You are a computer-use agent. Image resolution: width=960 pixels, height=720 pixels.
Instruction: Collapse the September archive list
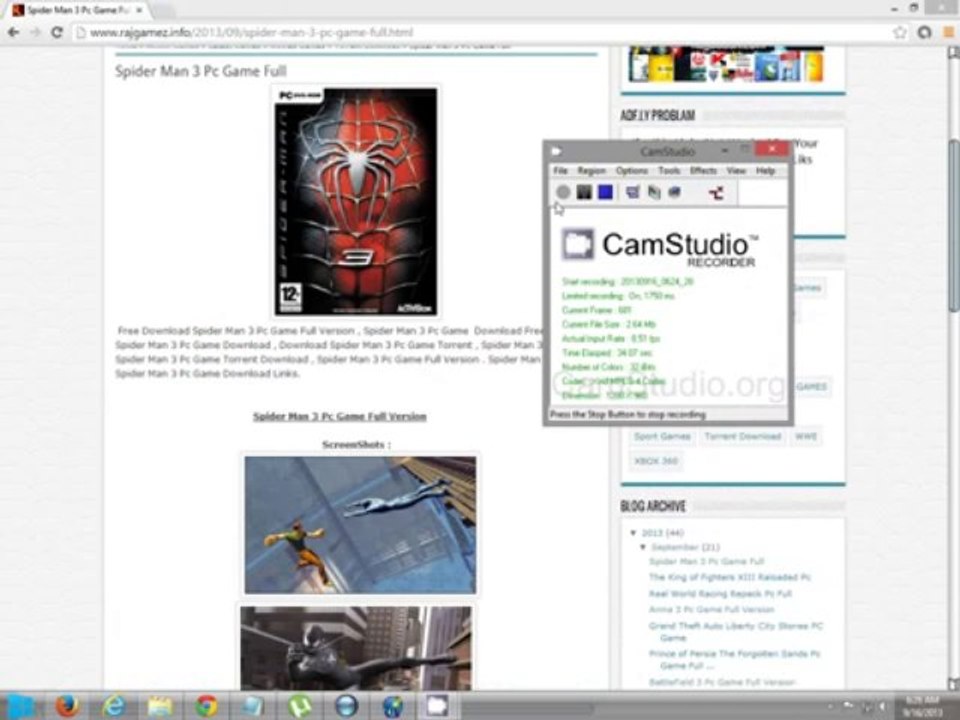click(x=643, y=547)
